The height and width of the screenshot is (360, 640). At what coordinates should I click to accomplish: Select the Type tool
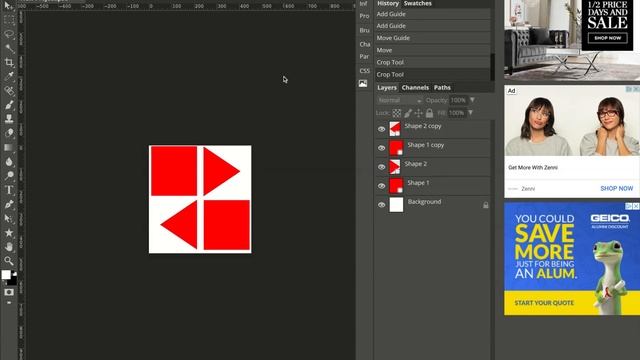pyautogui.click(x=9, y=190)
